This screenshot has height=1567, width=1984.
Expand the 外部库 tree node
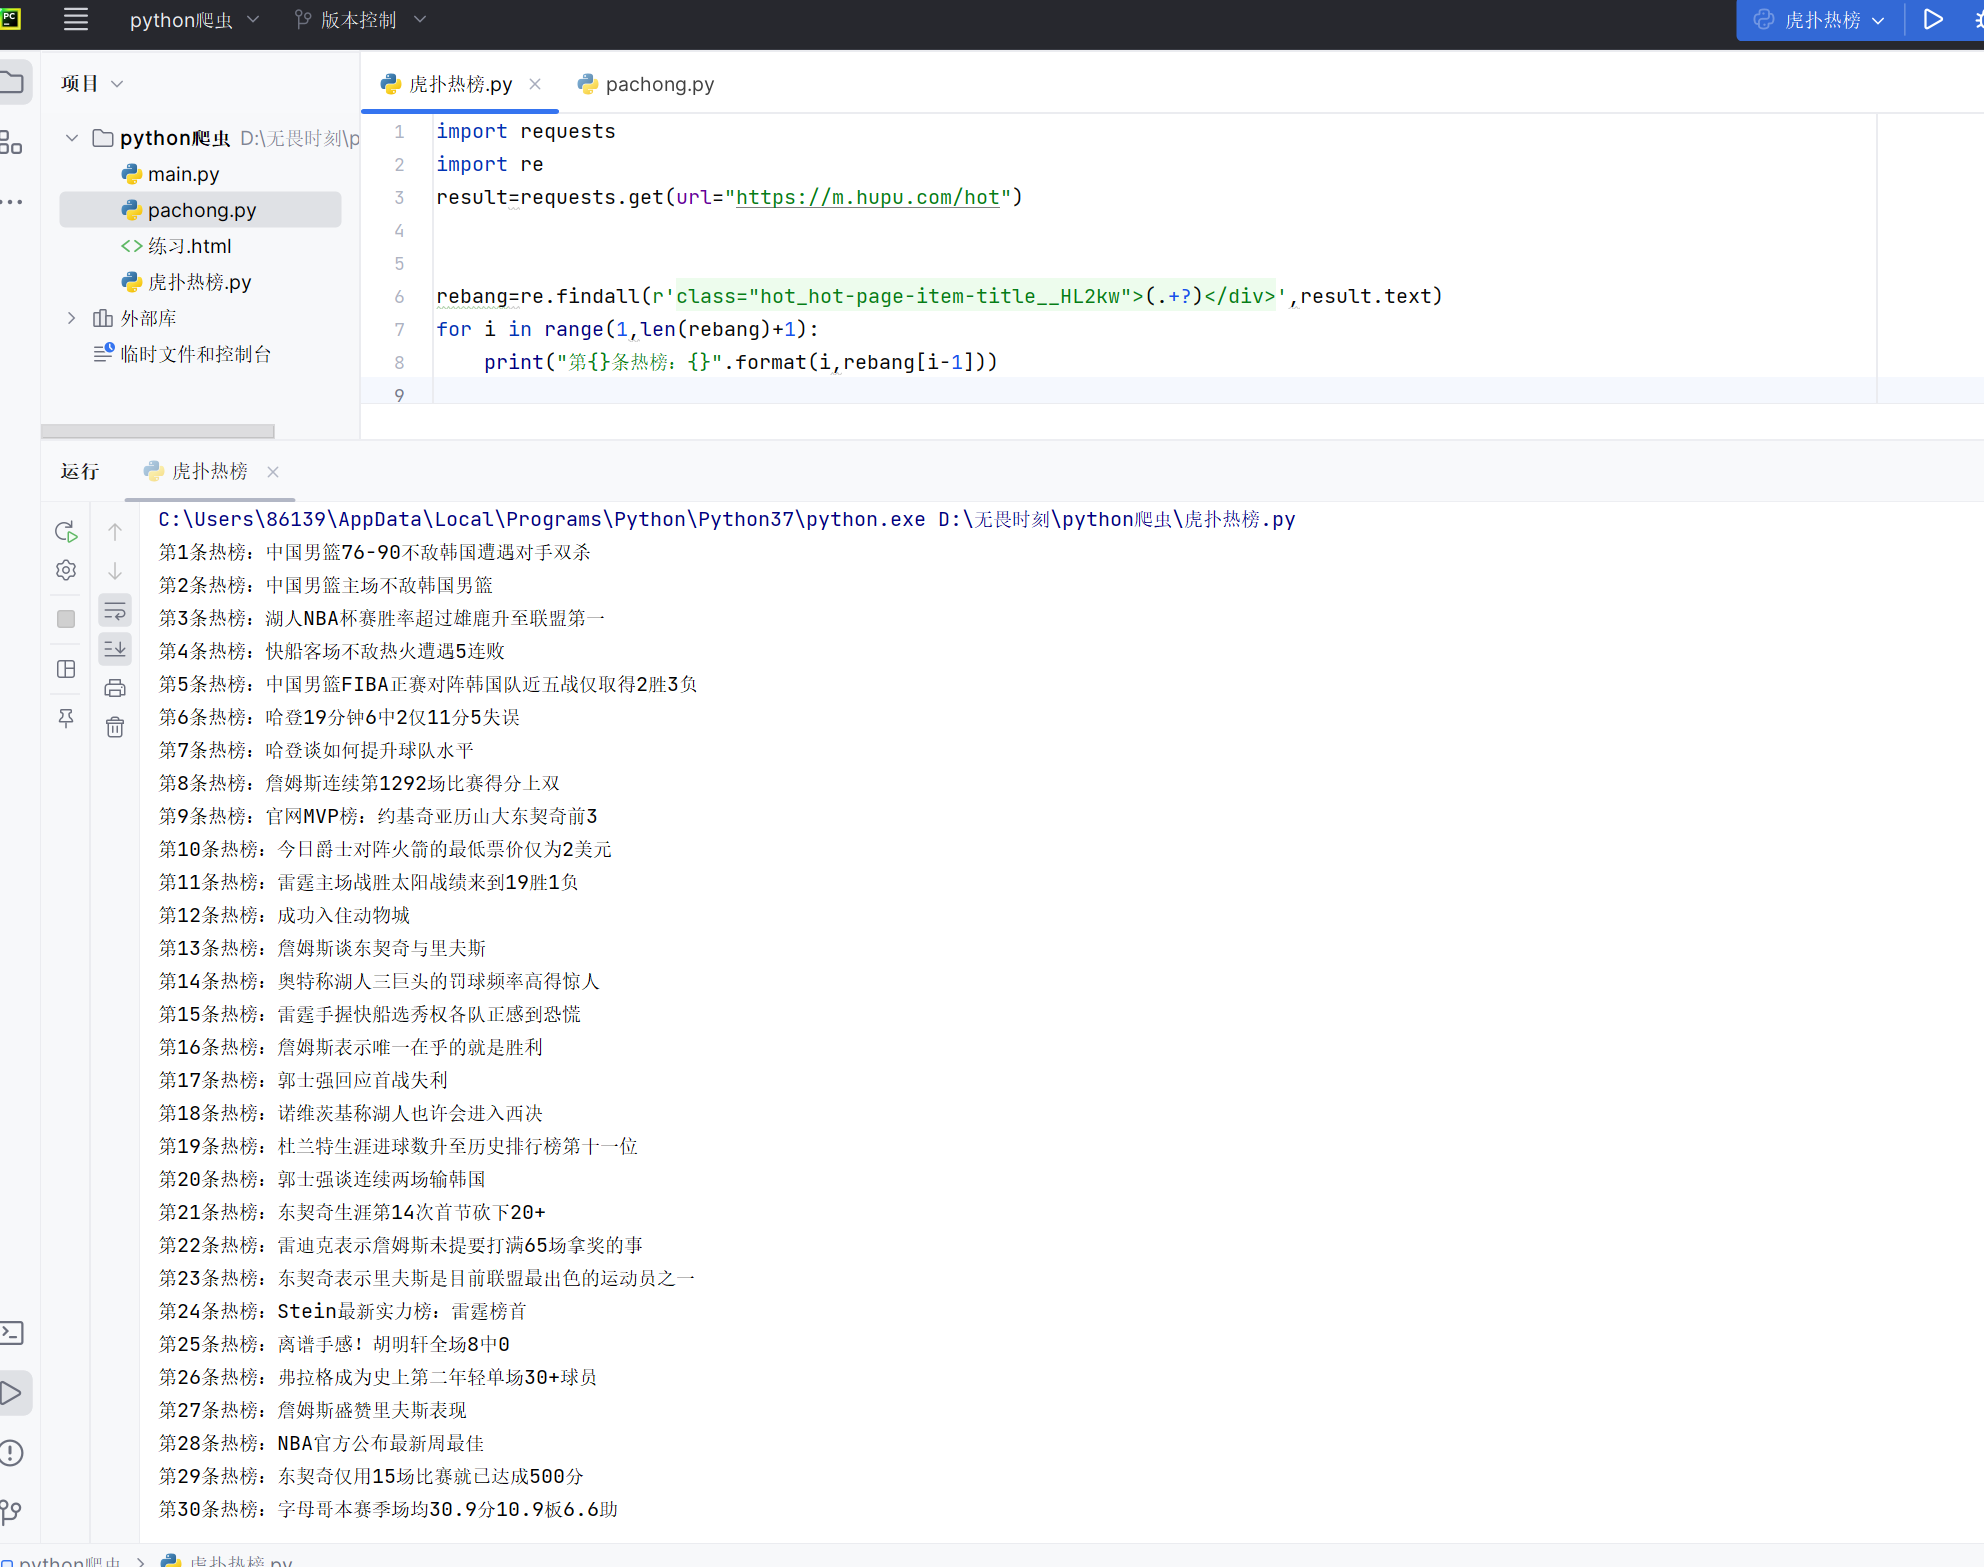(x=71, y=318)
